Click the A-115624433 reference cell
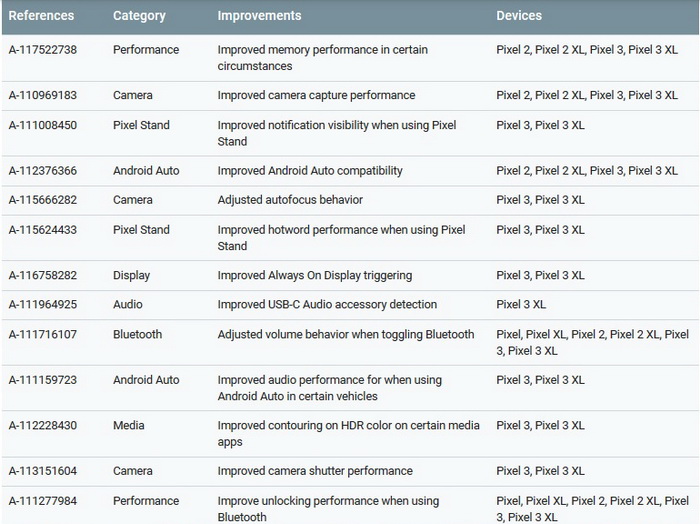The width and height of the screenshot is (700, 524). [43, 229]
